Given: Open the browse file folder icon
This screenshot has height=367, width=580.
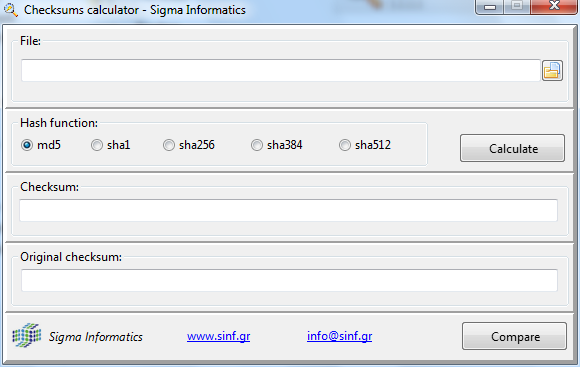Looking at the screenshot, I should click(x=552, y=70).
